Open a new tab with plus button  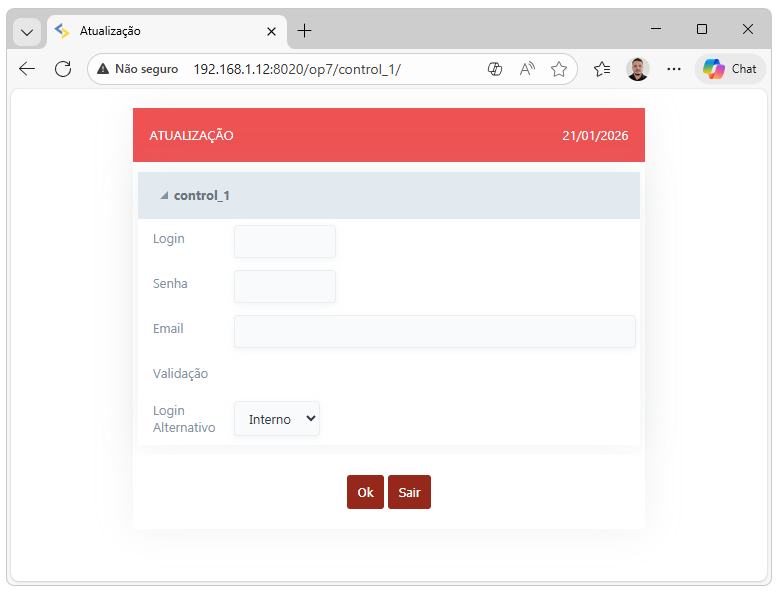click(x=305, y=31)
